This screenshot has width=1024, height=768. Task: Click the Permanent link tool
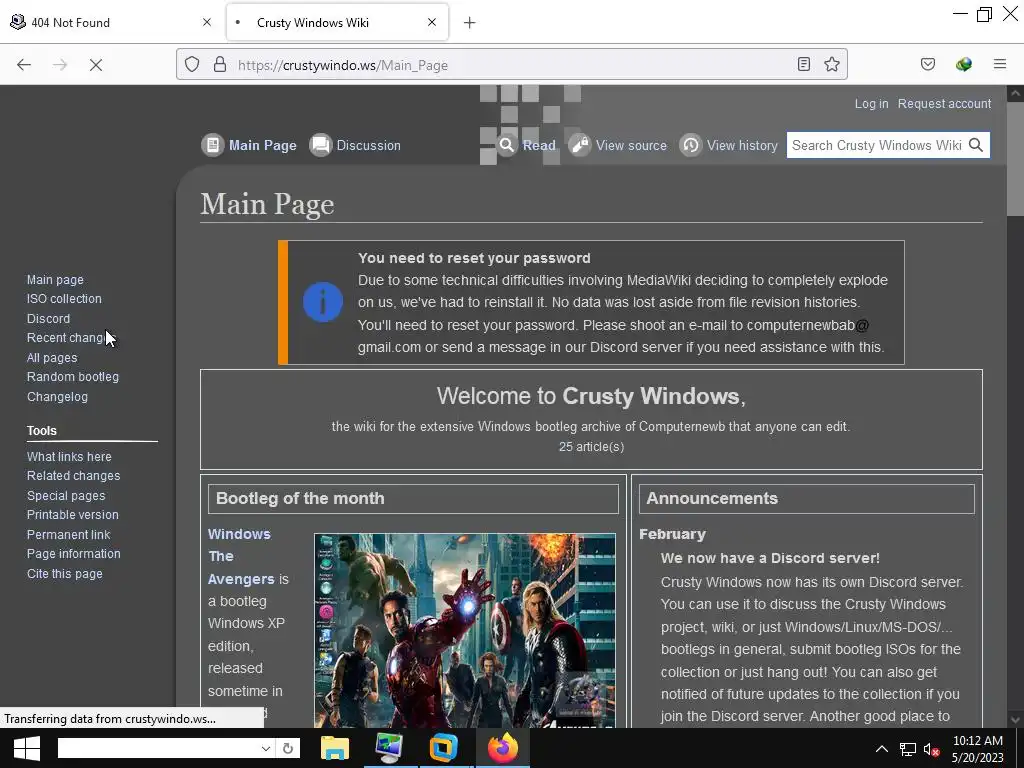[68, 535]
